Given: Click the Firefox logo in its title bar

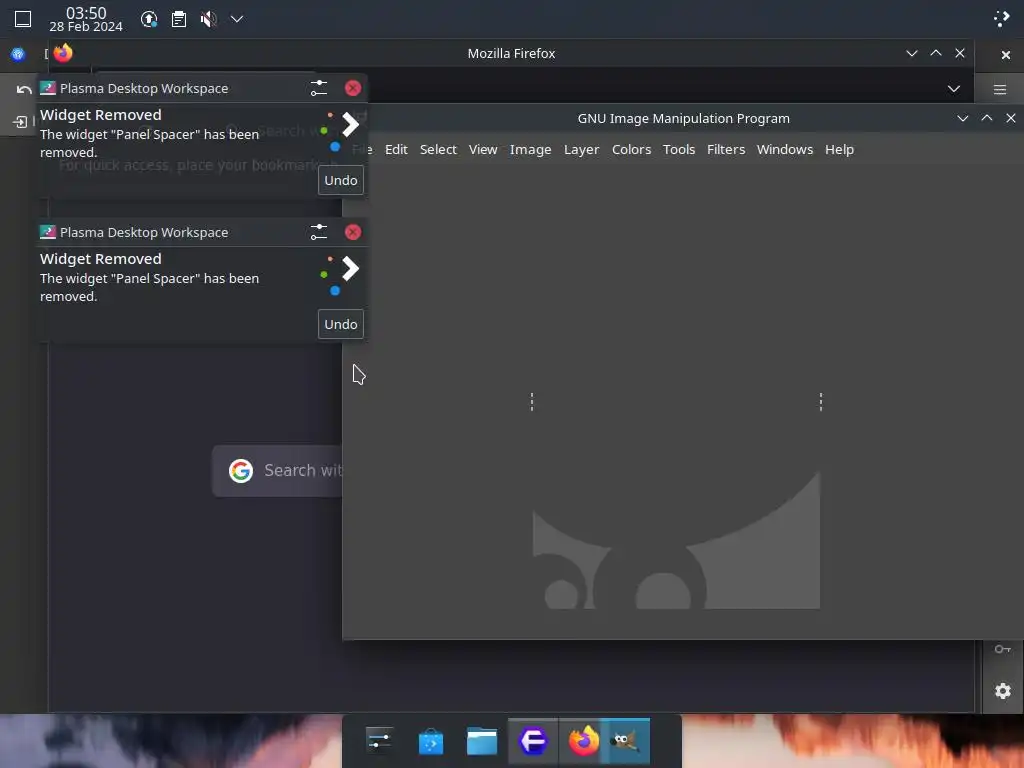Looking at the screenshot, I should click(63, 53).
